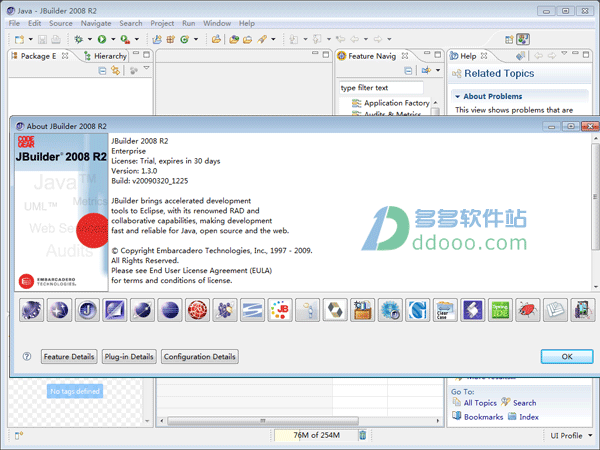Image resolution: width=600 pixels, height=450 pixels.
Task: Click the Feature Details button
Action: coord(69,357)
